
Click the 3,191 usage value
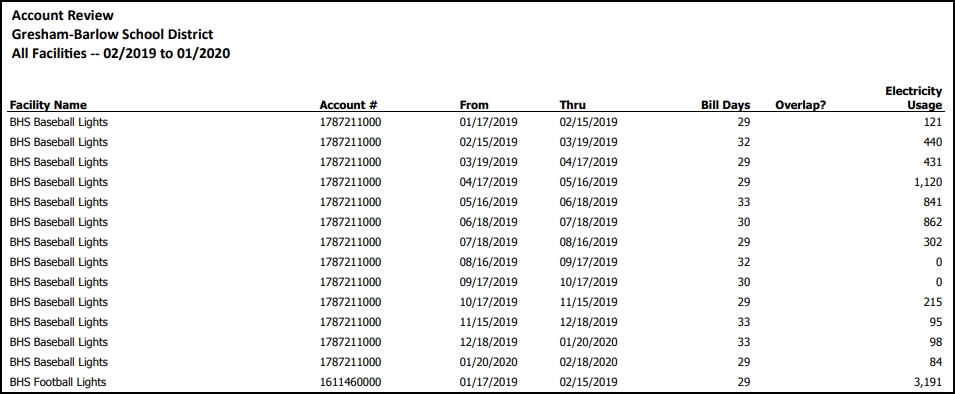929,382
